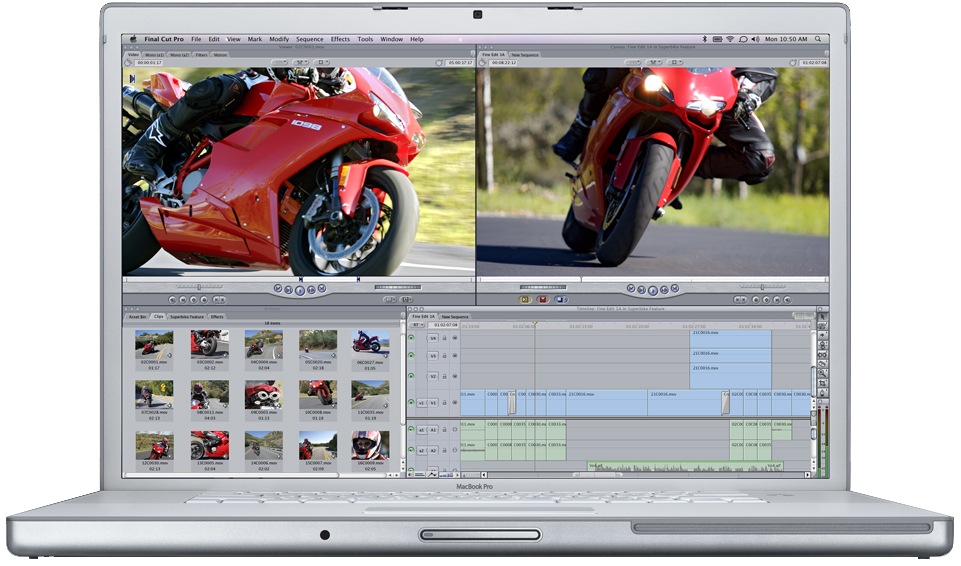Open the Sequence menu
The height and width of the screenshot is (566, 961).
click(x=309, y=39)
